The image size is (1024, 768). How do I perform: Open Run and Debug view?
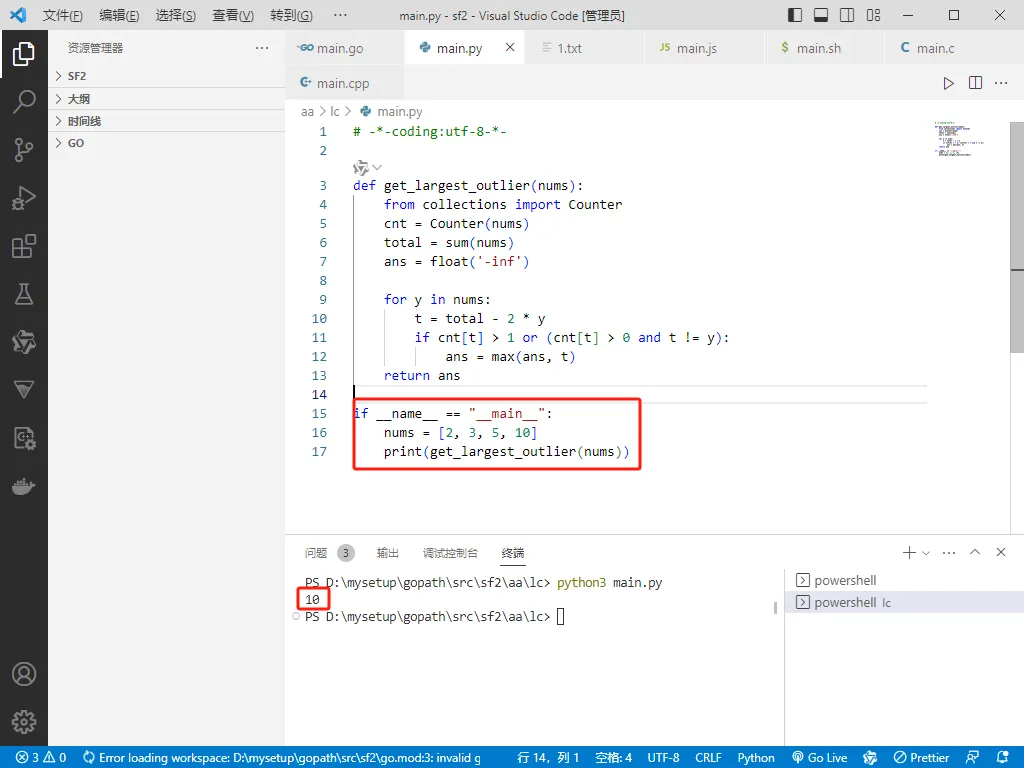24,198
